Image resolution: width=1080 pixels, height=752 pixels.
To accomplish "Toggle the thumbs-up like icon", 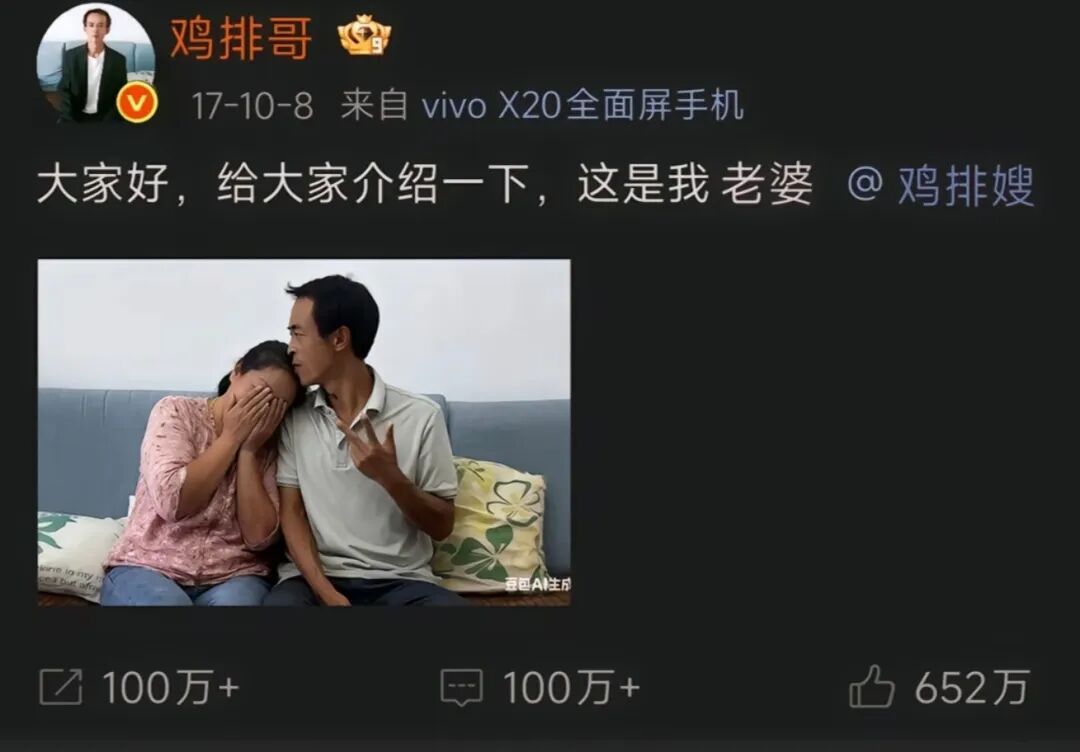I will click(x=871, y=686).
